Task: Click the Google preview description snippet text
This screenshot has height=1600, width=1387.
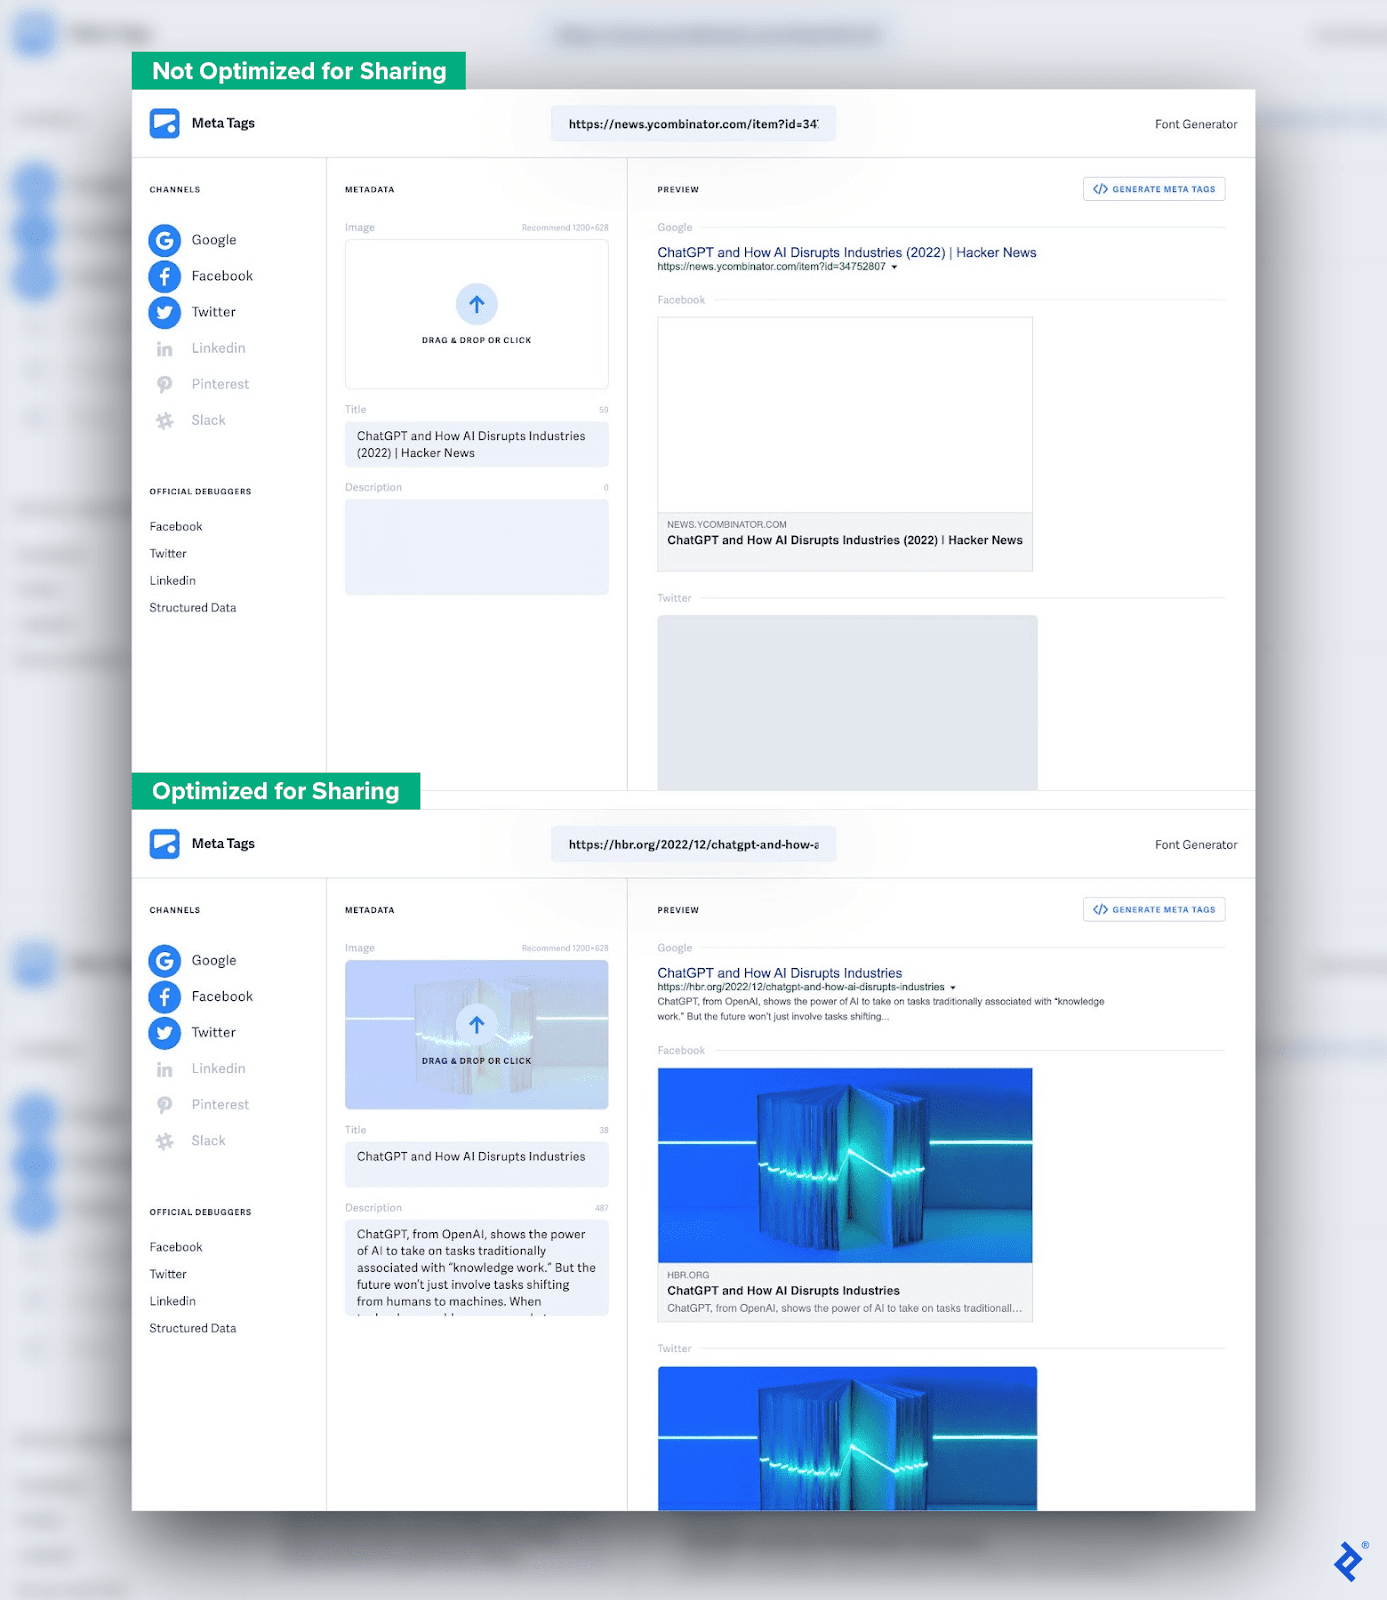Action: pyautogui.click(x=881, y=1009)
